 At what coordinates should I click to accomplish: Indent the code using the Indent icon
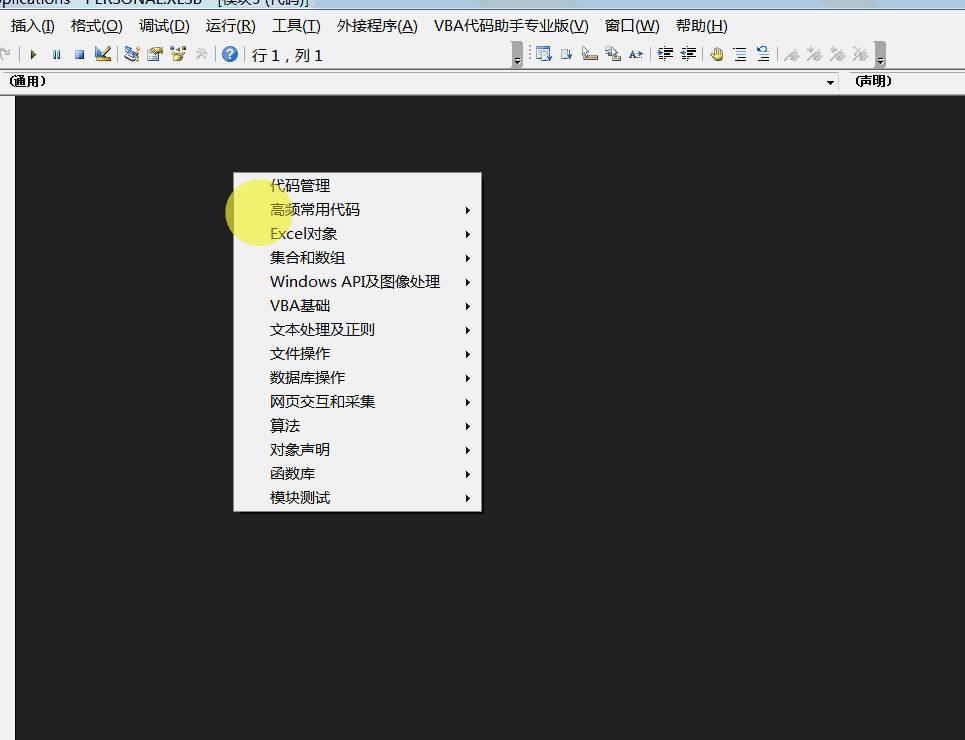[665, 55]
